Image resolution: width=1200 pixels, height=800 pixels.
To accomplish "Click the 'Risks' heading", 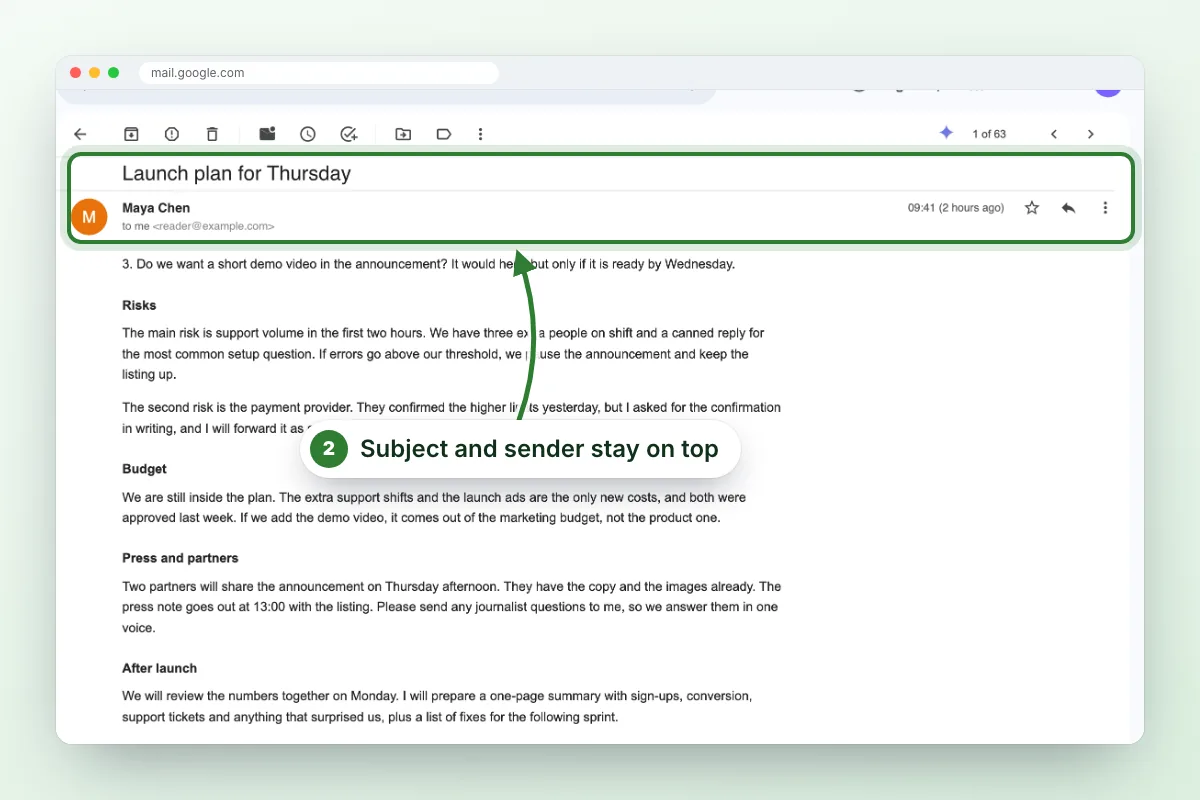I will 139,305.
